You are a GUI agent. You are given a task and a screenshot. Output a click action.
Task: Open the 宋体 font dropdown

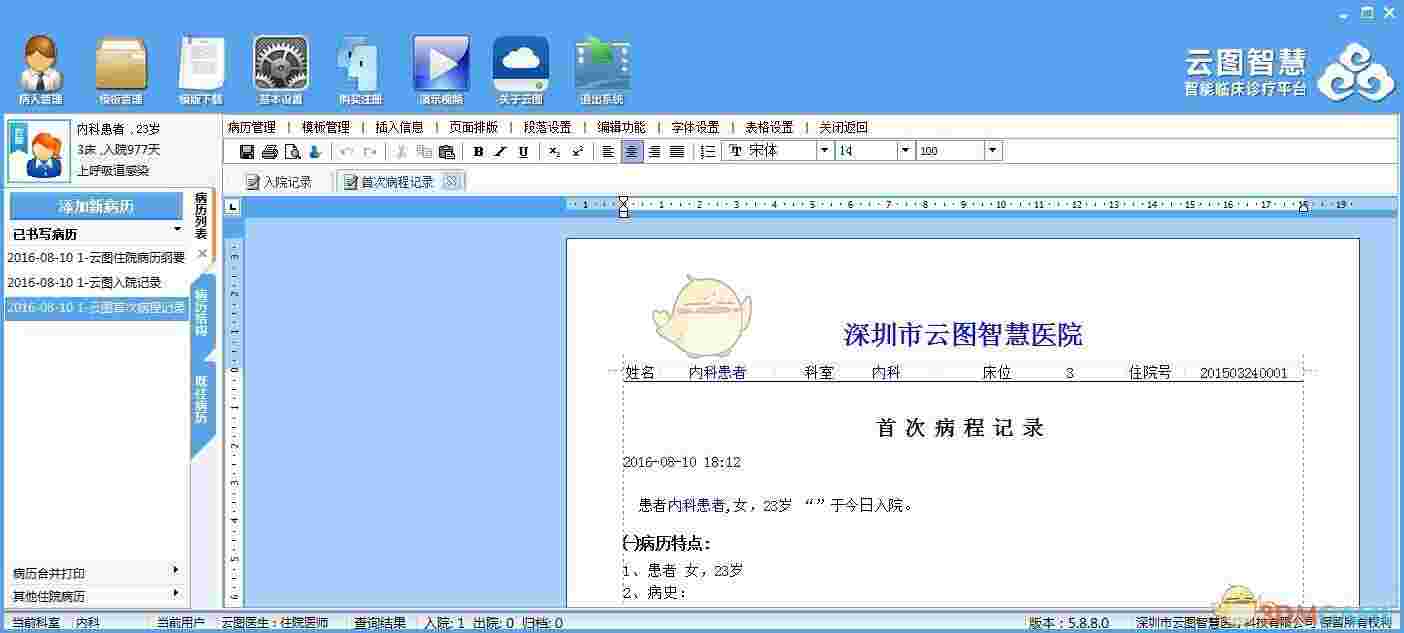click(824, 150)
